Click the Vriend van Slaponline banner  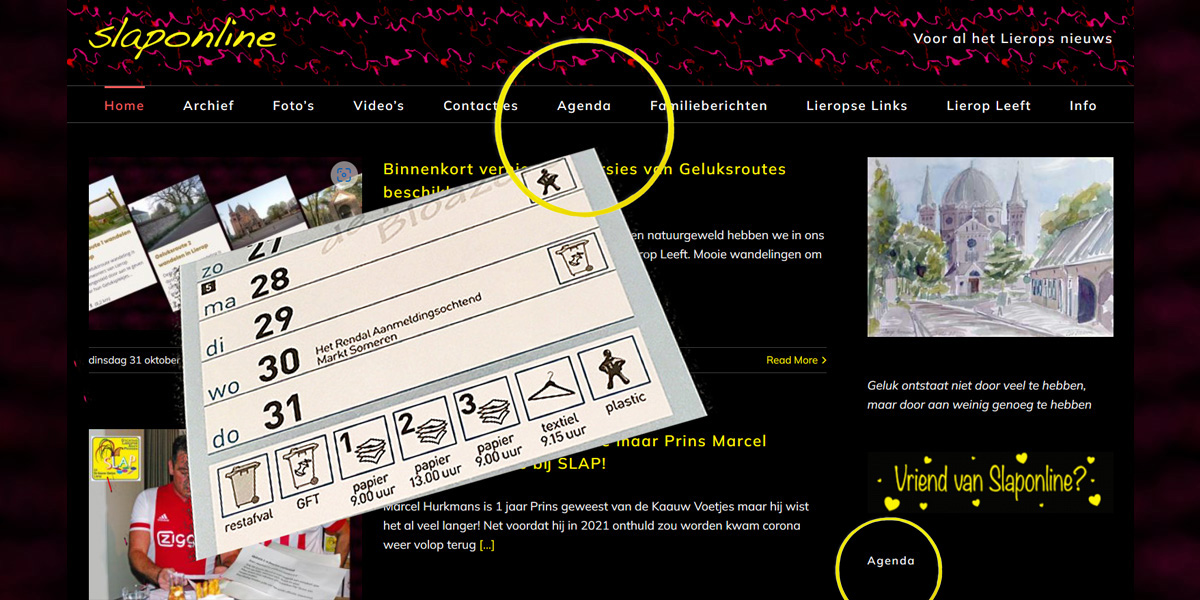click(x=990, y=481)
